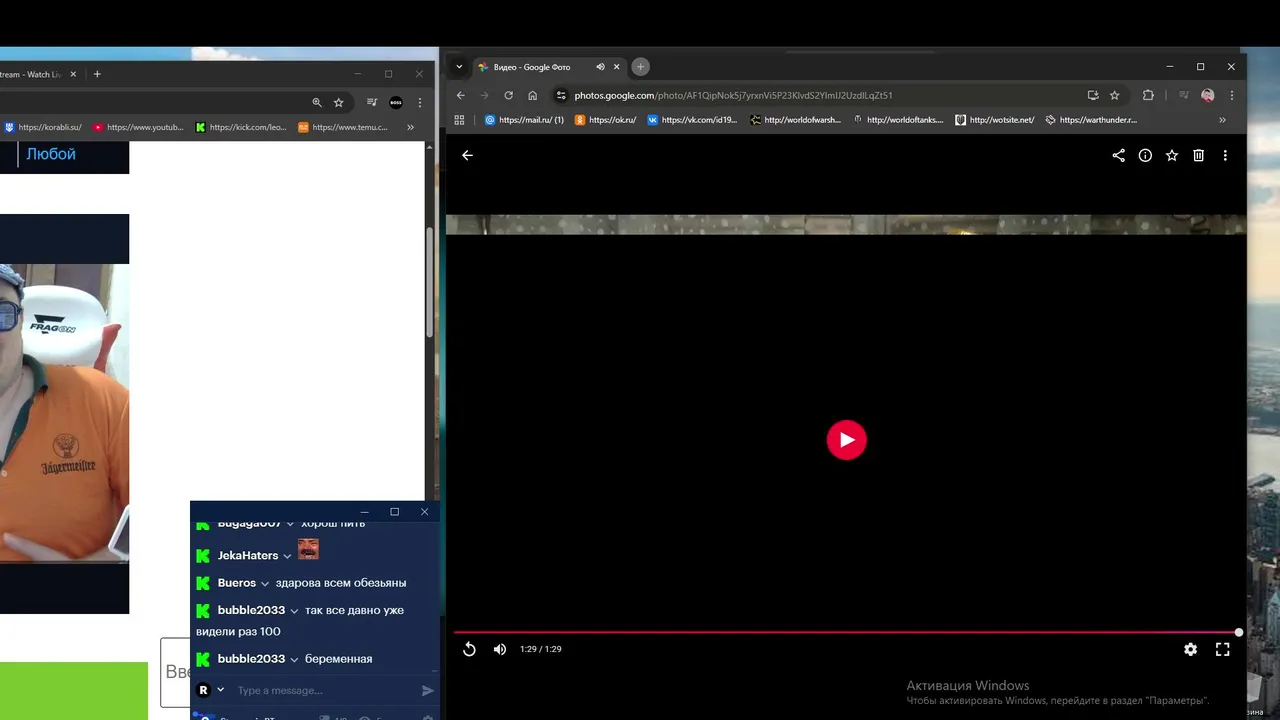
Task: Share the video via share icon
Action: [1118, 155]
